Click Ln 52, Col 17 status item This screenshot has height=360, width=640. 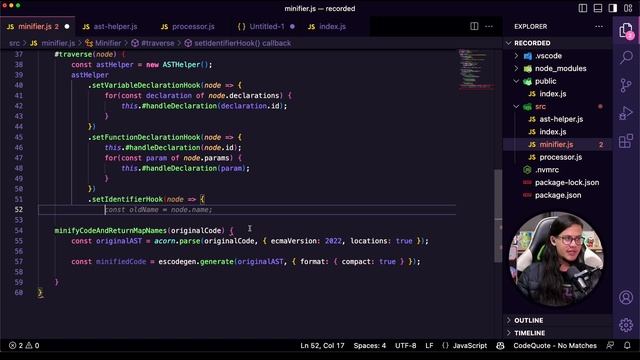(322, 345)
